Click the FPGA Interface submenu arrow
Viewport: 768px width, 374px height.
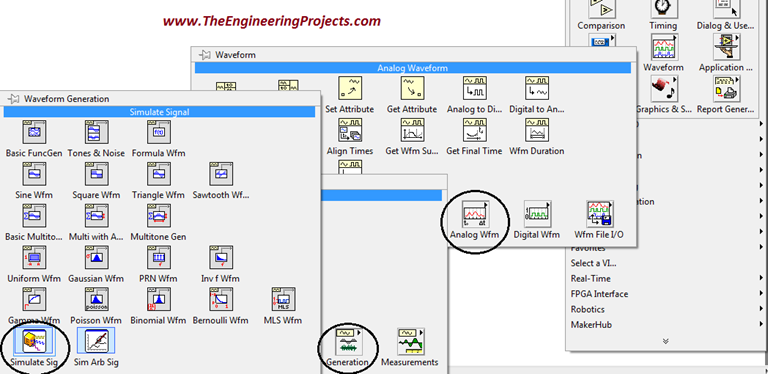coord(762,294)
